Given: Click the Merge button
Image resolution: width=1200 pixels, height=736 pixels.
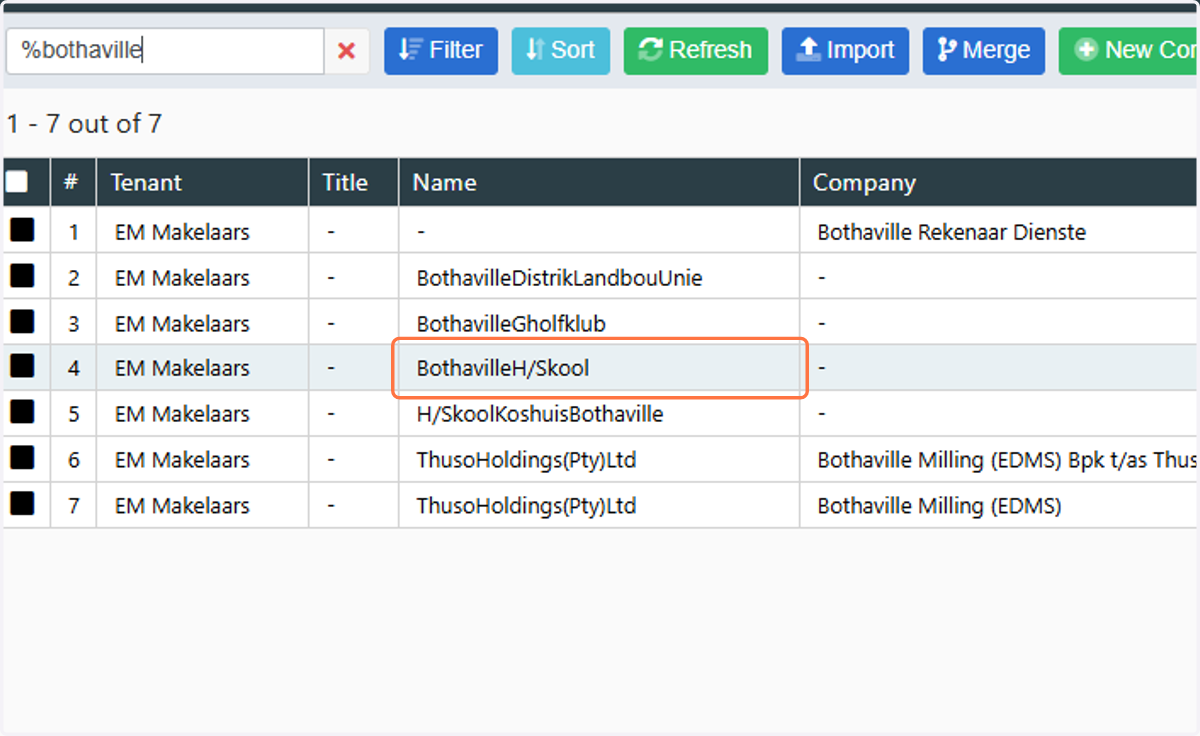Looking at the screenshot, I should tap(984, 50).
